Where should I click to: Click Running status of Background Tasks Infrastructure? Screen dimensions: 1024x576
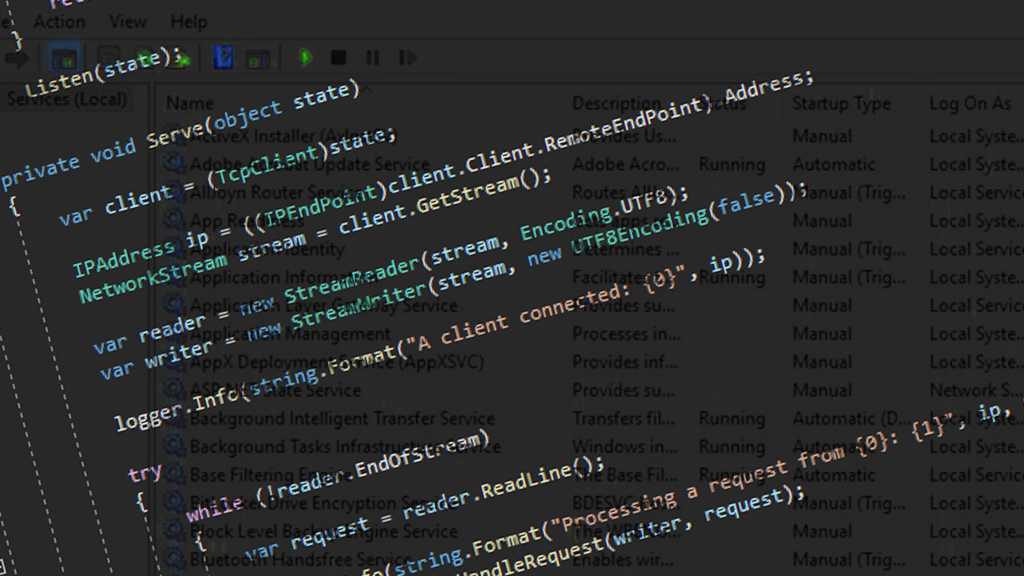point(731,447)
